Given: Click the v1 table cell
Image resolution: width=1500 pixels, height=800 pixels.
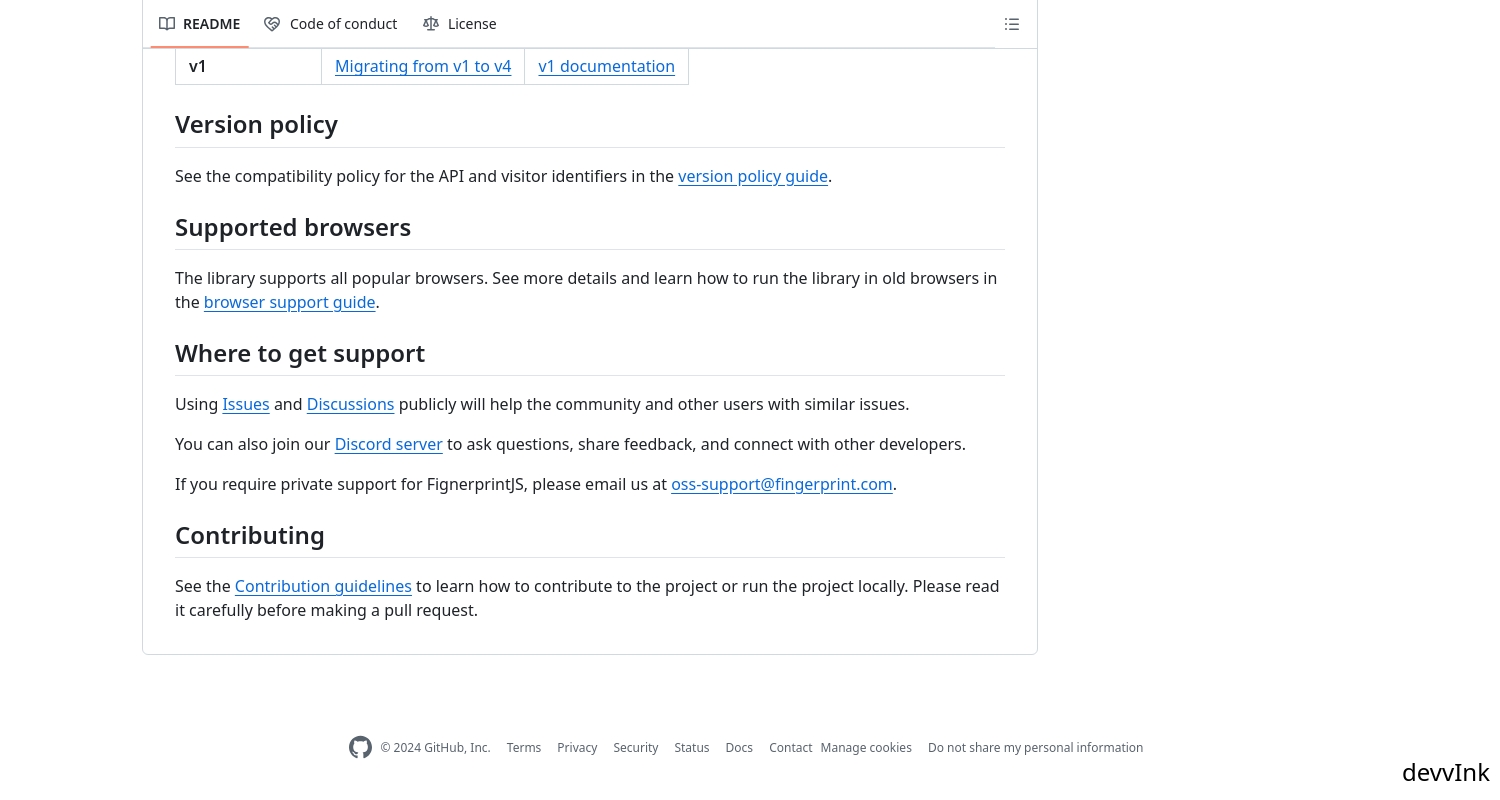Looking at the screenshot, I should click(x=248, y=66).
